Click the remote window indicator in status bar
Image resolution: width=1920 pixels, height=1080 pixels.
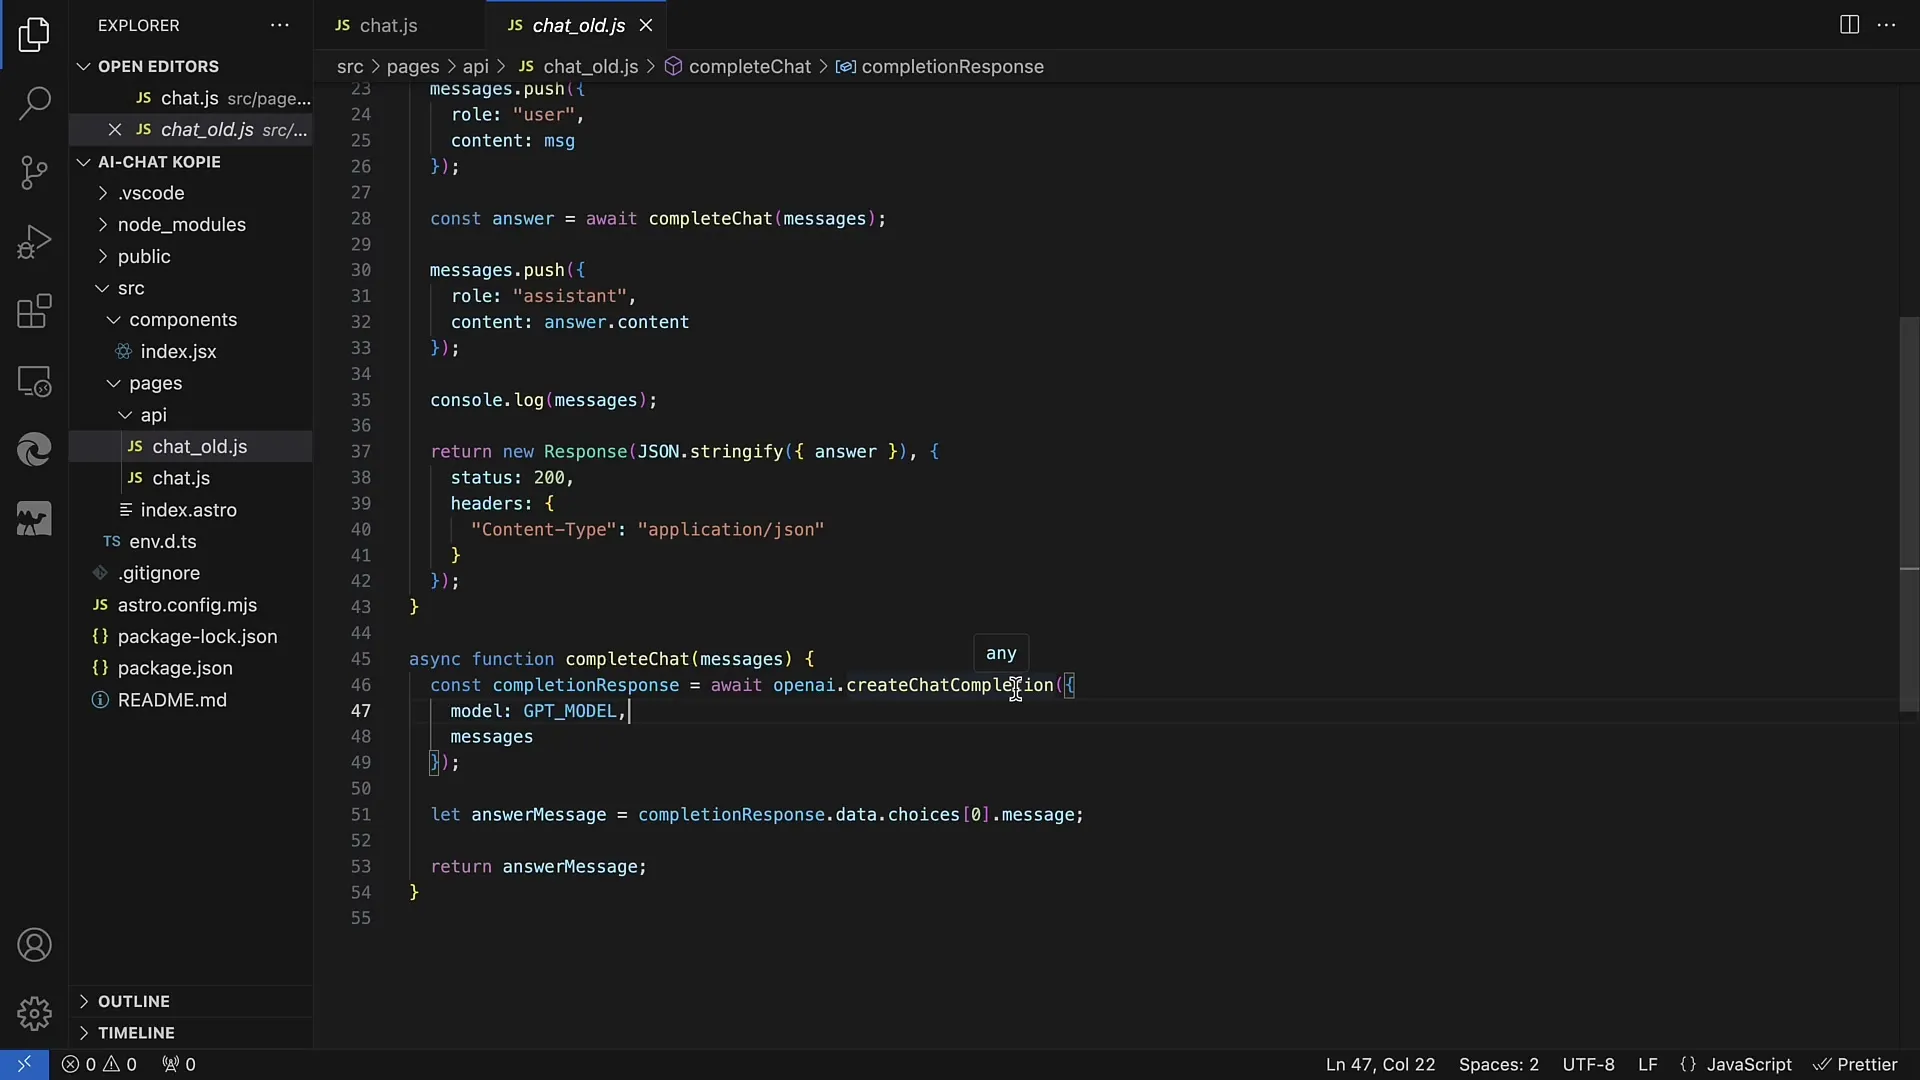point(24,1064)
